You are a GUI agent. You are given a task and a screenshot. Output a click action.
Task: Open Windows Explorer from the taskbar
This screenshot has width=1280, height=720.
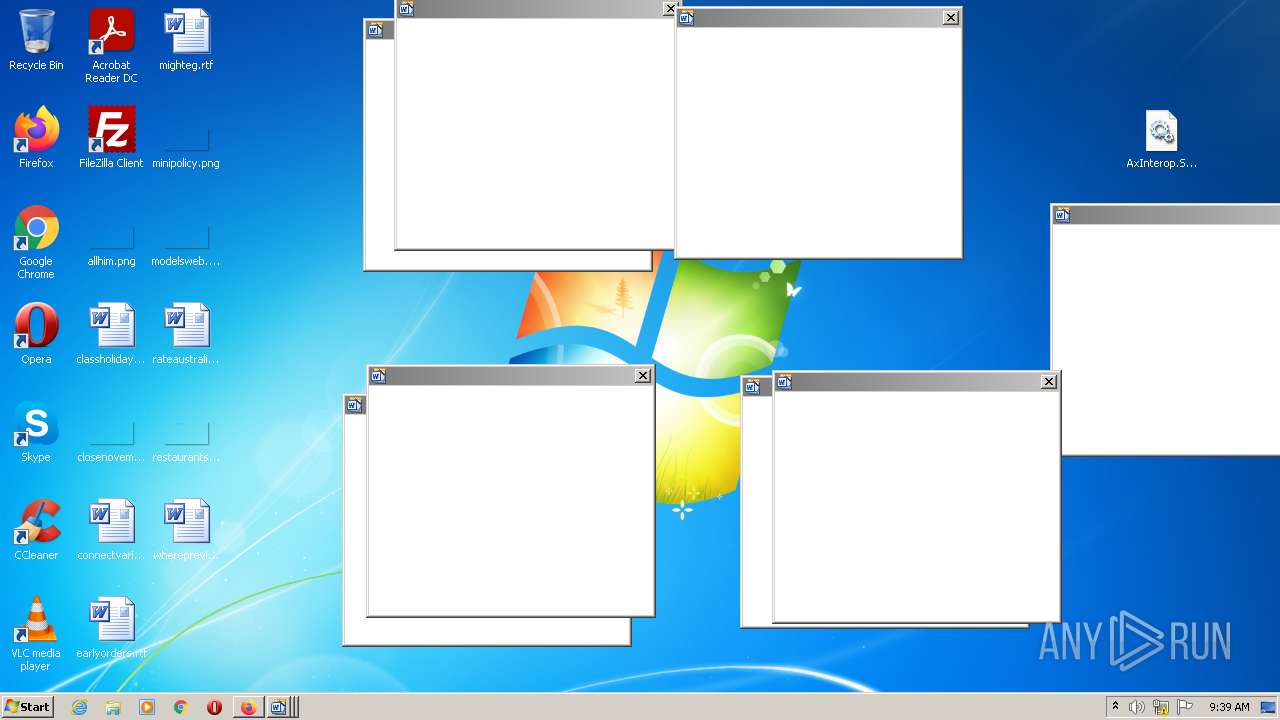point(113,707)
